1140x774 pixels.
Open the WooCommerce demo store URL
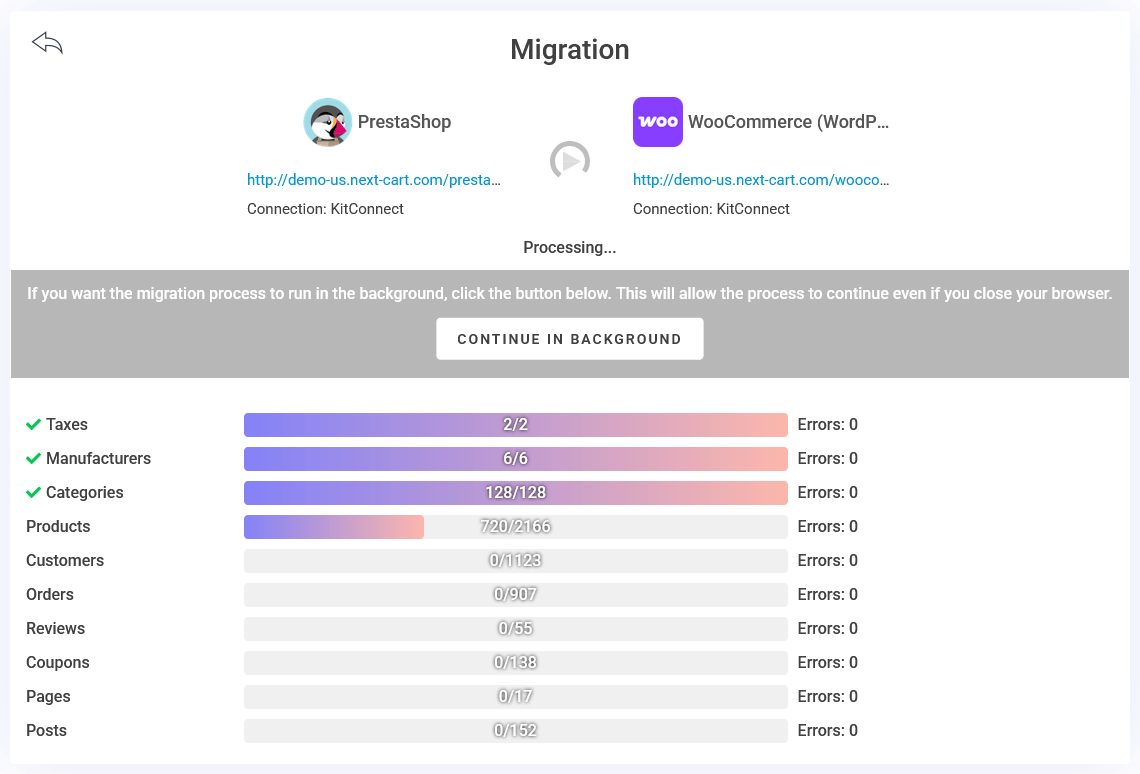tap(760, 180)
